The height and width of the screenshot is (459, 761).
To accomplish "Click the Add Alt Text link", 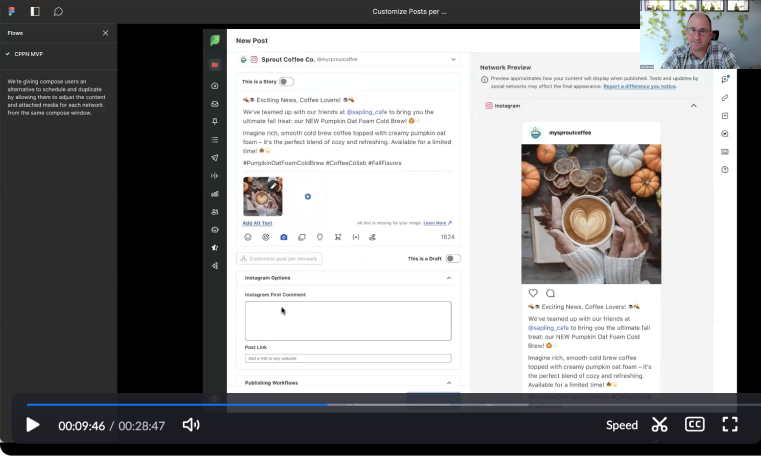I will click(257, 223).
